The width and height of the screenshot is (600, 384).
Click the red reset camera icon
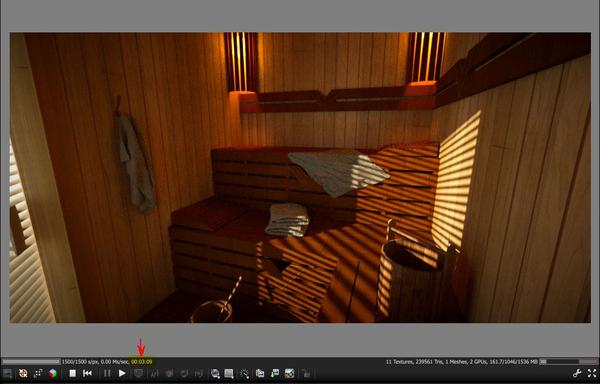click(23, 373)
